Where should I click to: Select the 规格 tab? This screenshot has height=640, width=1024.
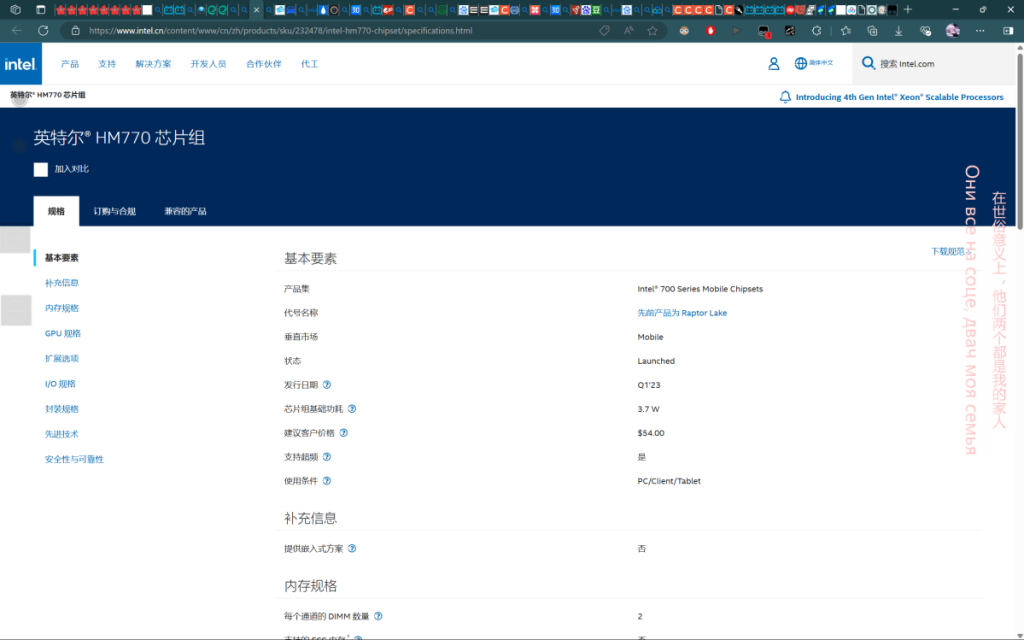(56, 211)
